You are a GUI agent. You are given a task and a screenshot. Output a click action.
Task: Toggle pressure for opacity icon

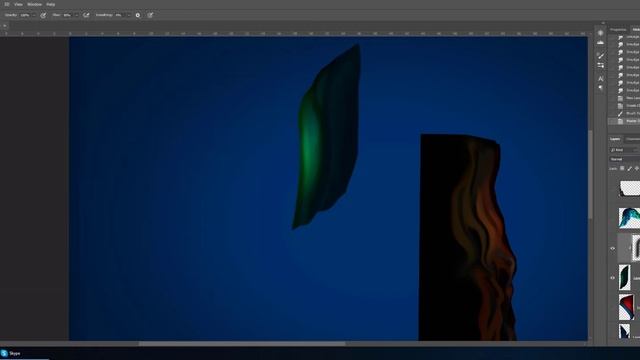(43, 15)
